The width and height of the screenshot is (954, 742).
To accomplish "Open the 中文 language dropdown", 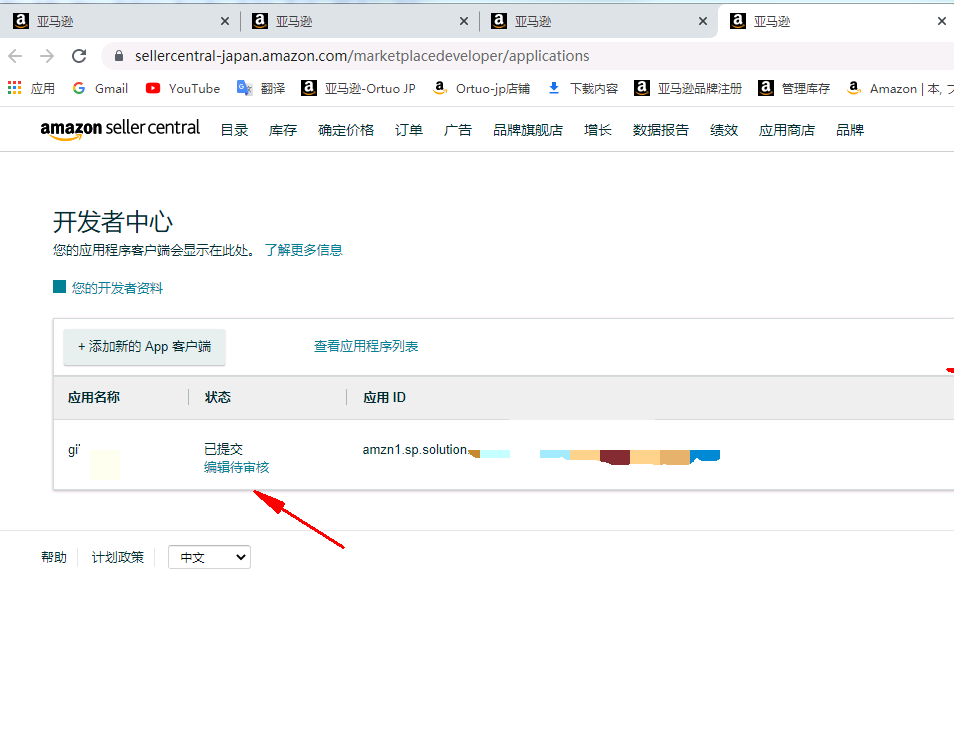I will [209, 557].
